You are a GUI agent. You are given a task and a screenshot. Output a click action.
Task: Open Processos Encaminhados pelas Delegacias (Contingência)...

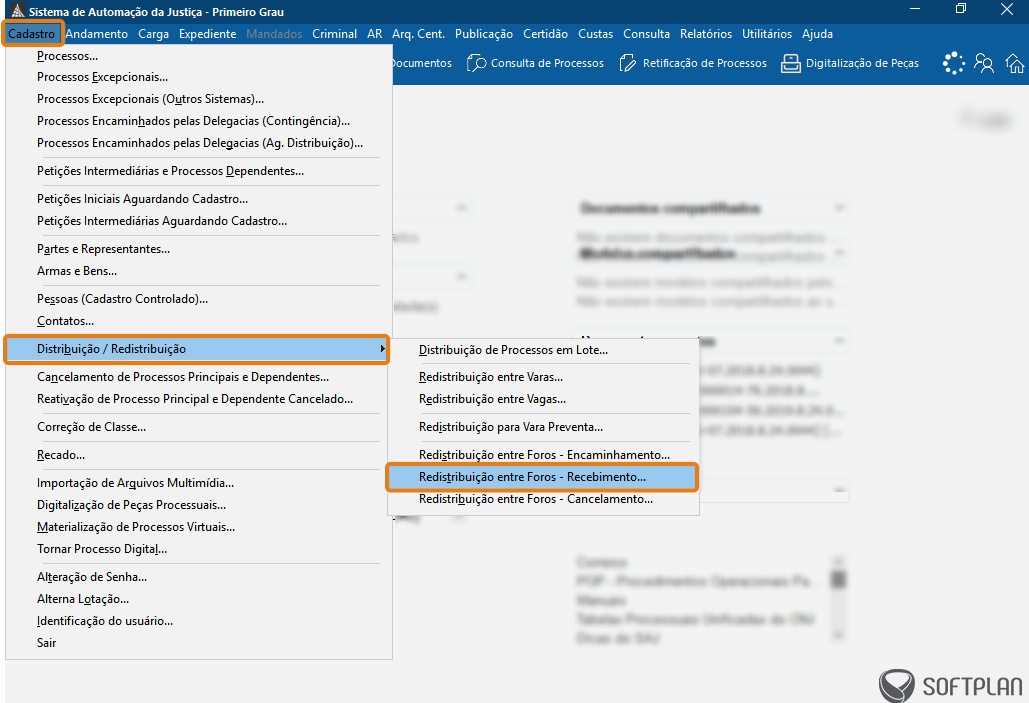pyautogui.click(x=199, y=121)
